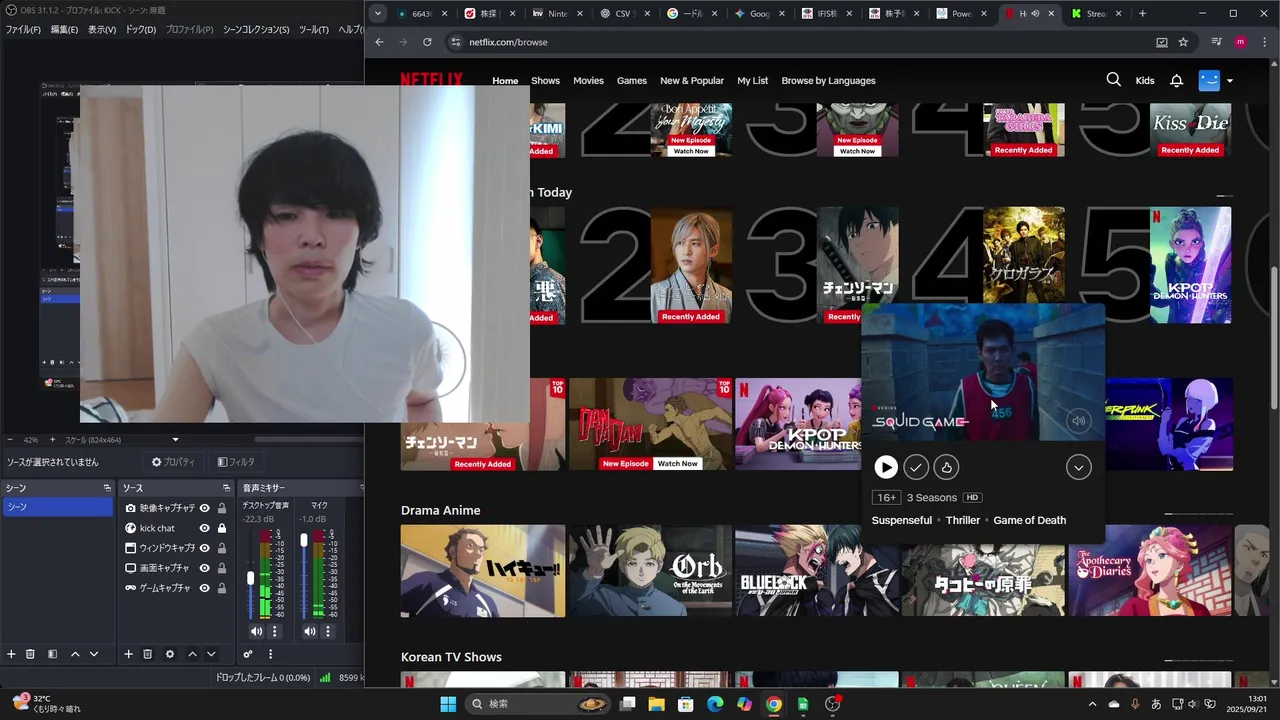Toggle visibility of kick chat source
1280x720 pixels.
pos(204,528)
